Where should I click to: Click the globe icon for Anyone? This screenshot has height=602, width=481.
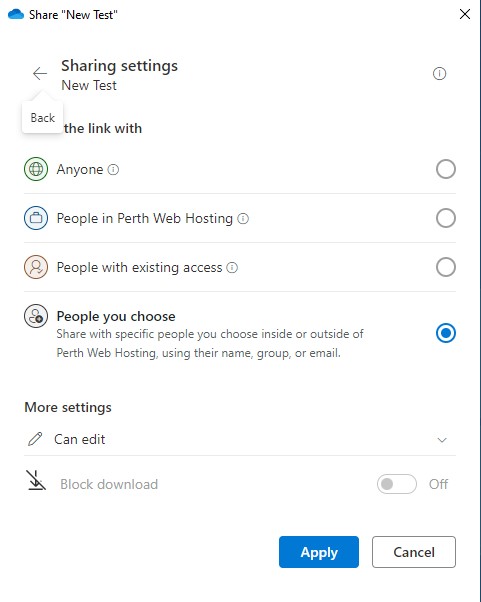tap(36, 169)
